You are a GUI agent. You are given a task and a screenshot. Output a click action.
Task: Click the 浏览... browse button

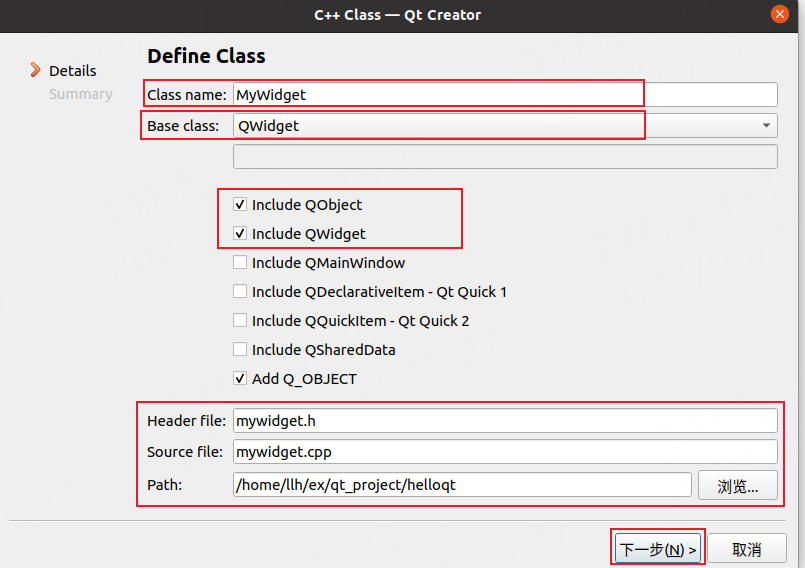point(738,485)
